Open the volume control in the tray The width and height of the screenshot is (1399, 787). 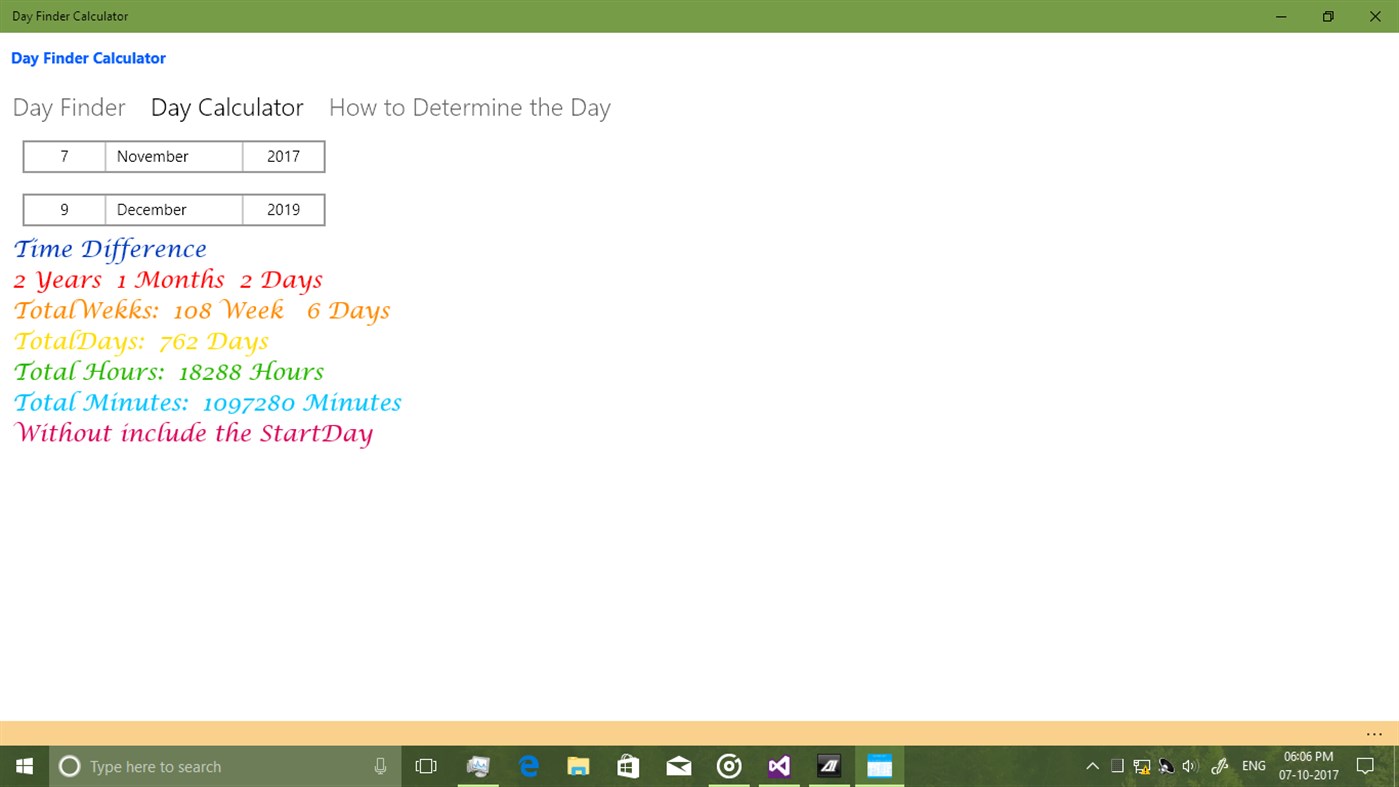pos(1189,766)
